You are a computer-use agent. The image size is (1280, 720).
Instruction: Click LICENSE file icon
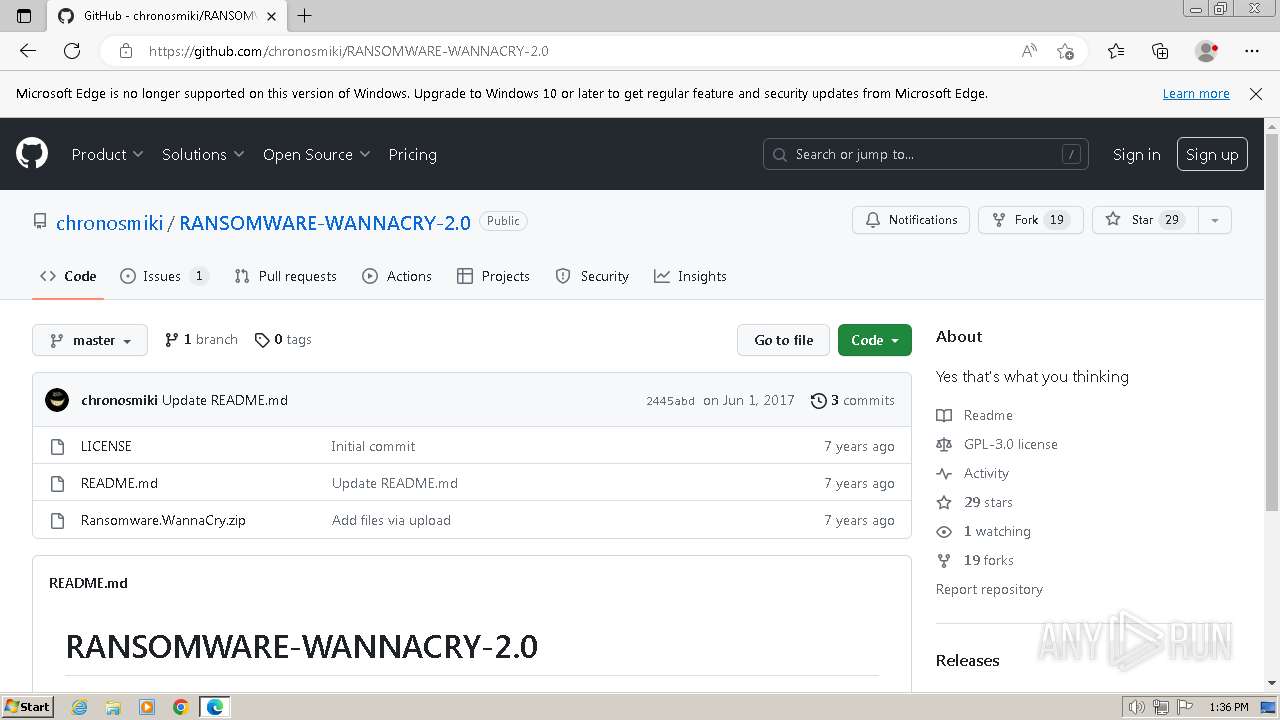(x=57, y=446)
